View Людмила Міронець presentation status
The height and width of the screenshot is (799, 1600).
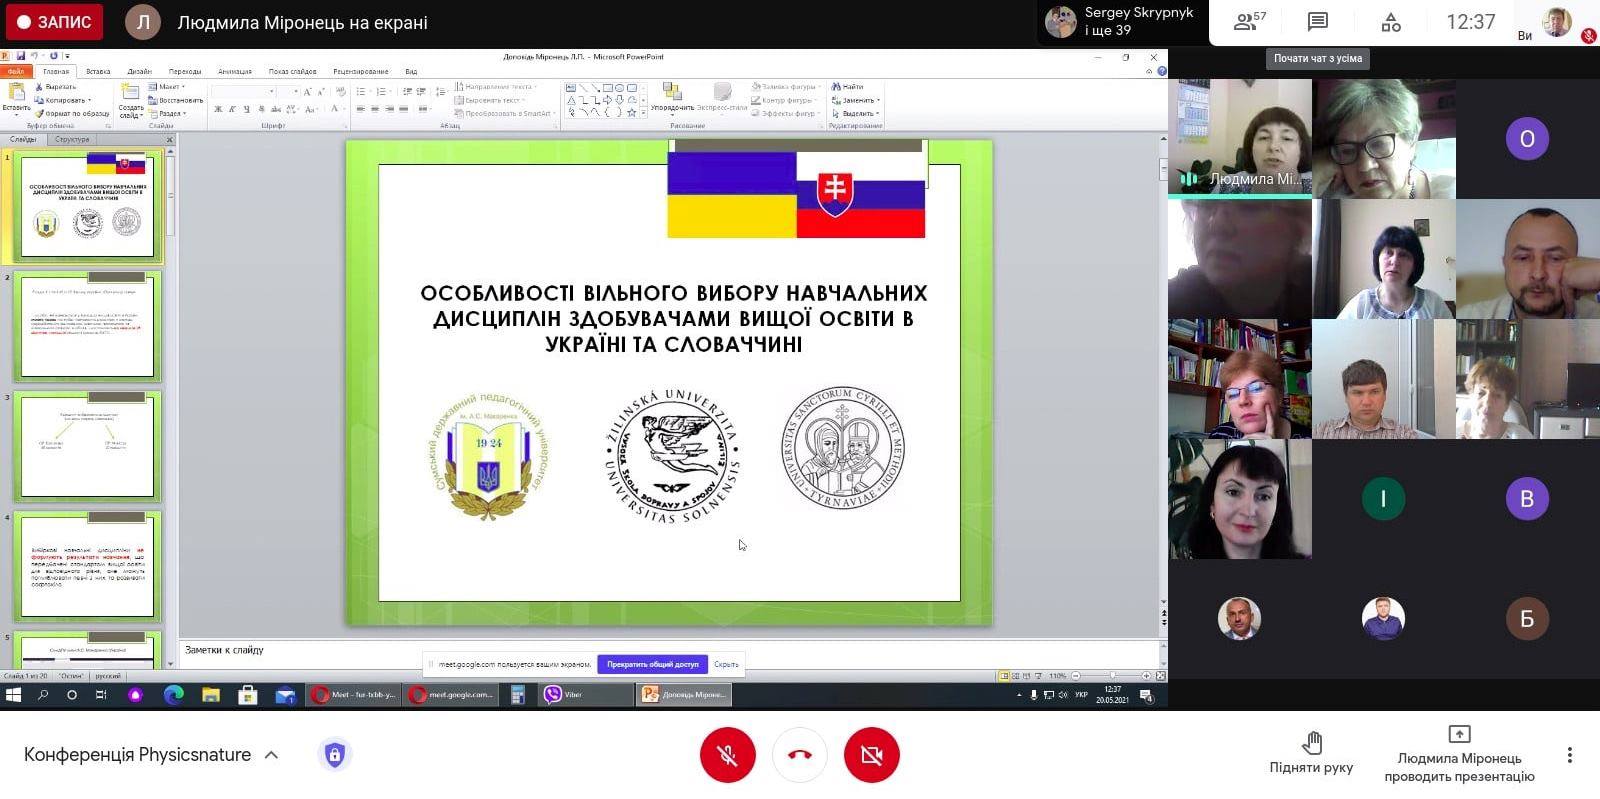(x=1459, y=755)
